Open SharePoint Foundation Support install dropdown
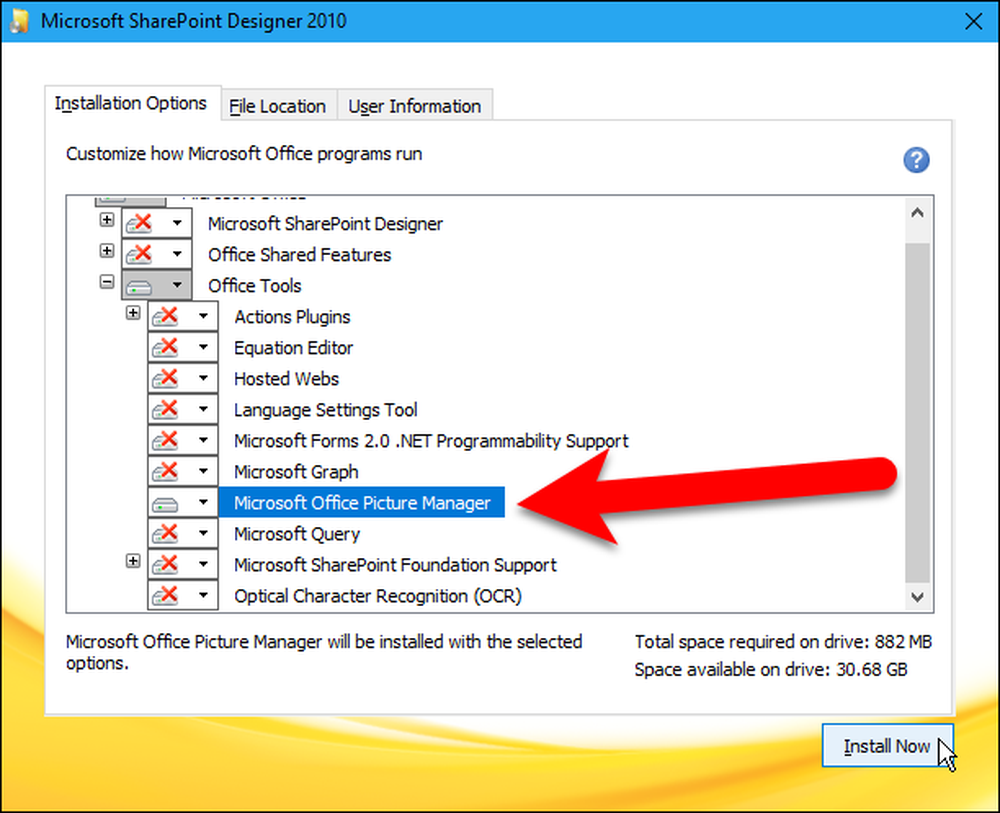The image size is (1000, 813). pyautogui.click(x=203, y=565)
